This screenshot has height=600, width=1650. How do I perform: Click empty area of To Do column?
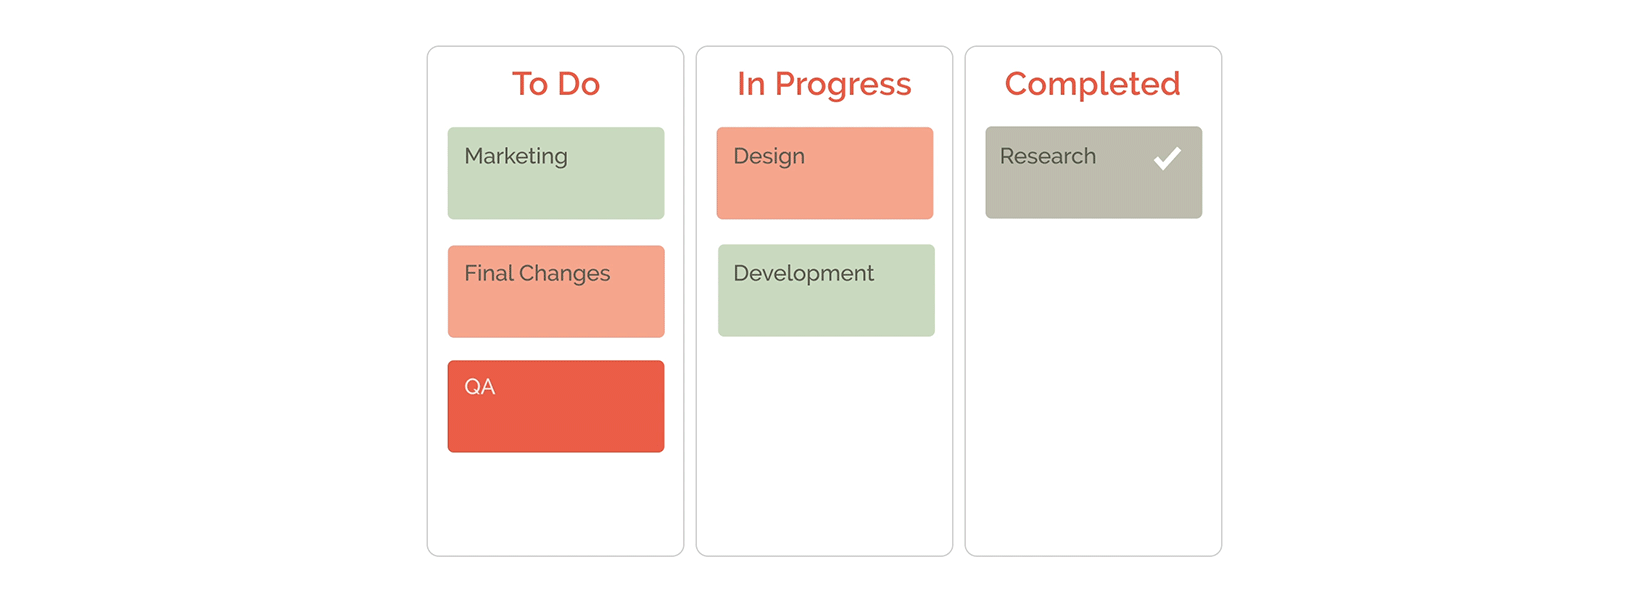(x=556, y=505)
